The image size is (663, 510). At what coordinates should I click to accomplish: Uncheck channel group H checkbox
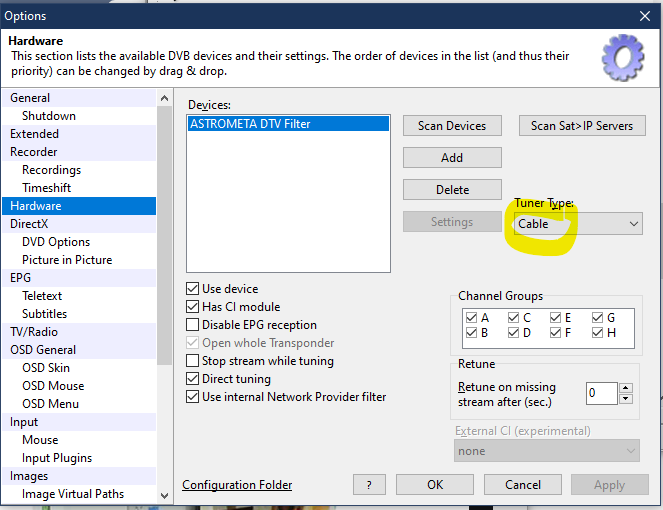tap(597, 332)
